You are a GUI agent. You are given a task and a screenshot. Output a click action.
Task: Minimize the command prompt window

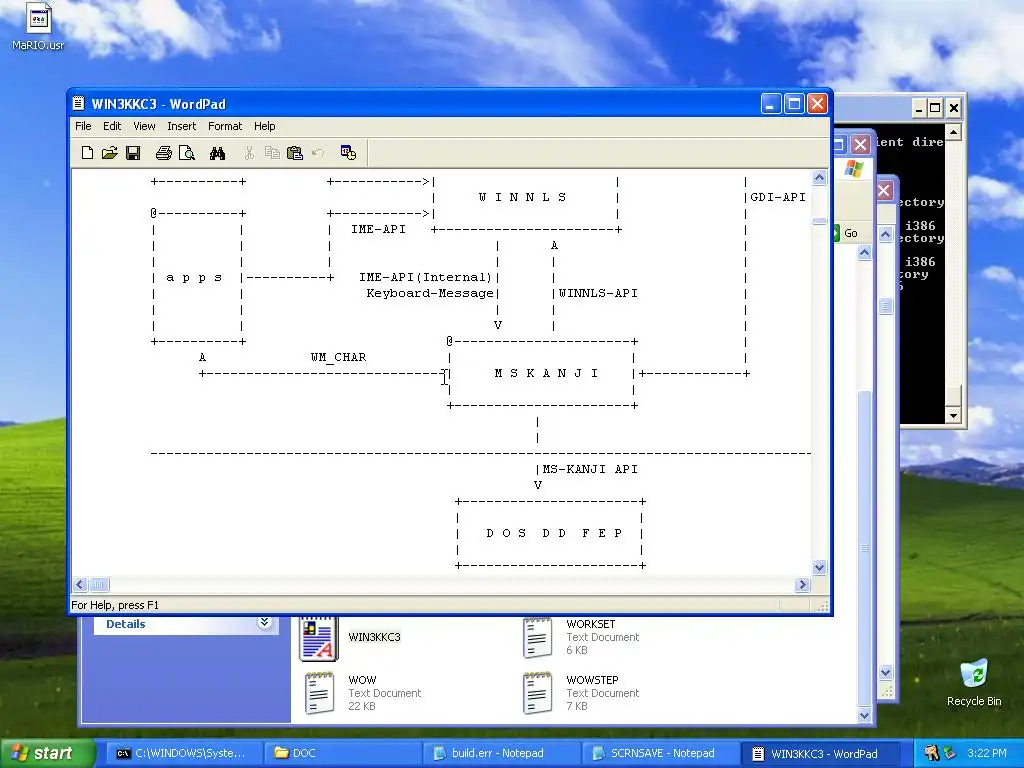(919, 108)
